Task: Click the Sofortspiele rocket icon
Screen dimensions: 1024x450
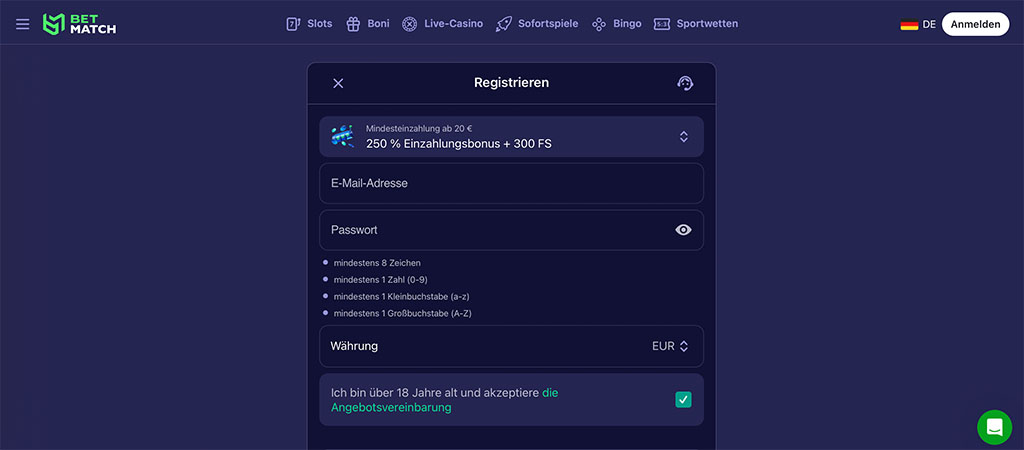Action: (x=504, y=24)
